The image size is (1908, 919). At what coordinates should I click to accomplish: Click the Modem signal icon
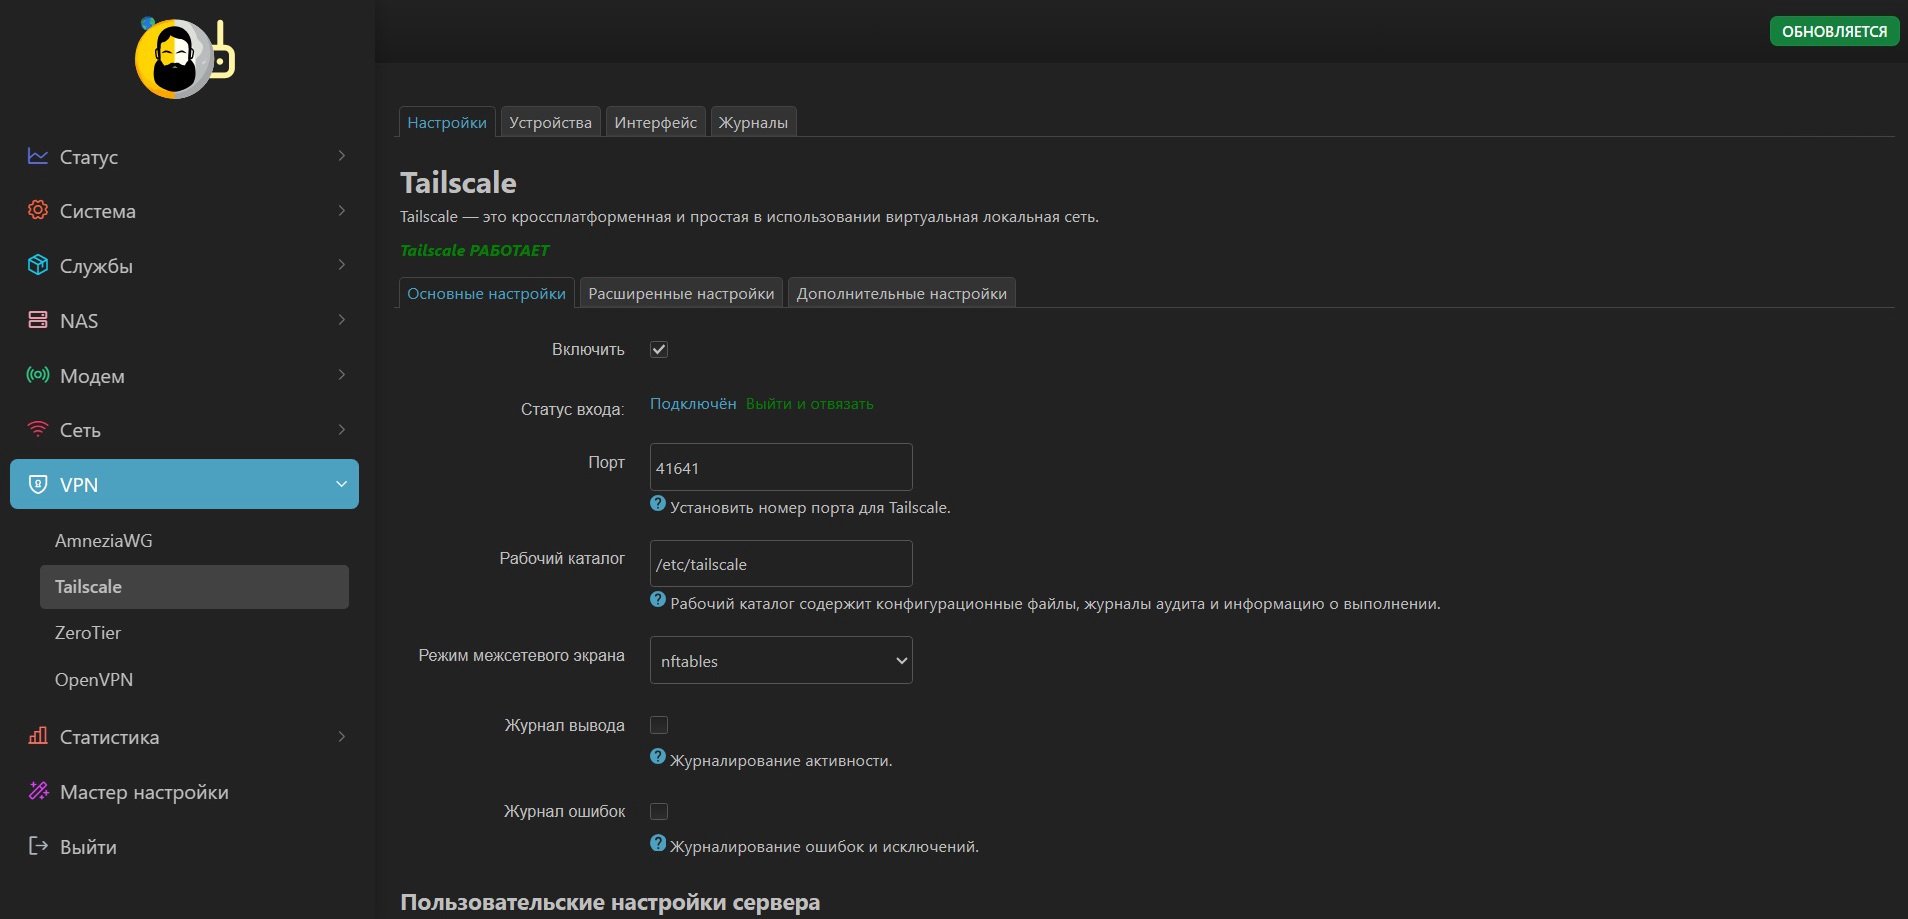[x=38, y=375]
